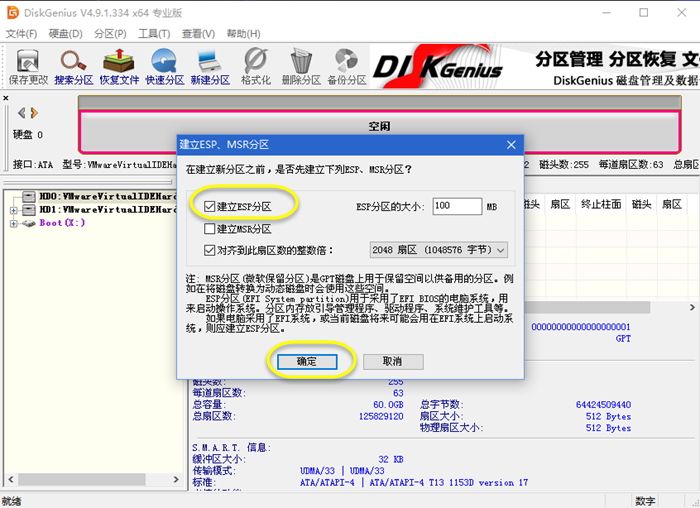Close the disk map pane with small x
This screenshot has width=700, height=508.
pos(6,98)
